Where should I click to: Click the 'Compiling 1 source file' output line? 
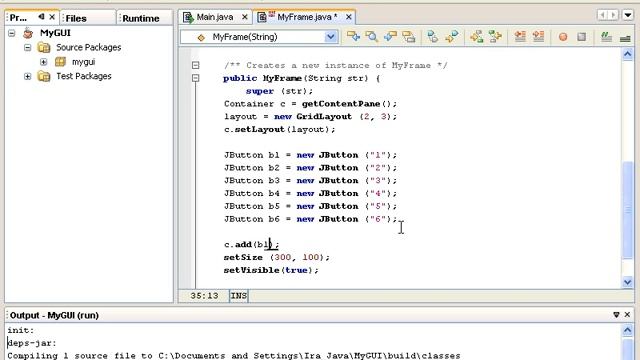click(234, 356)
